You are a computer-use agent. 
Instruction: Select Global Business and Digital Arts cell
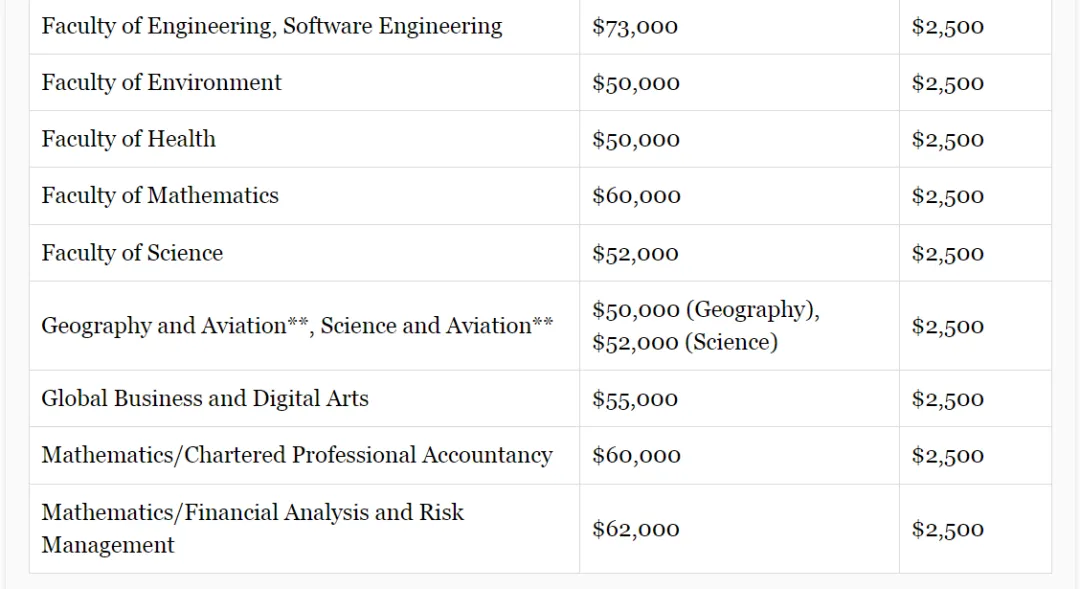pos(304,399)
